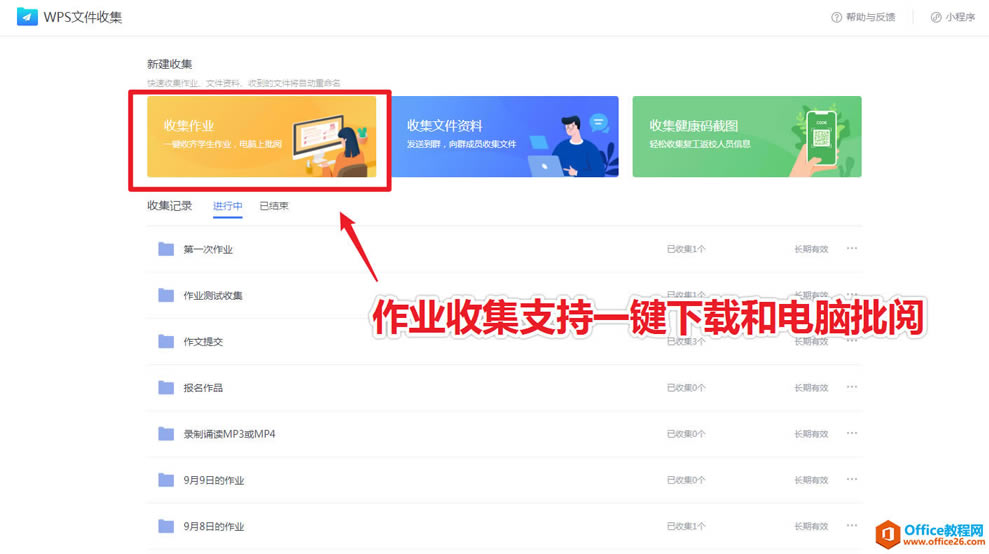
Task: Click 长期有效 status for 9月8日的作业
Action: coord(811,526)
